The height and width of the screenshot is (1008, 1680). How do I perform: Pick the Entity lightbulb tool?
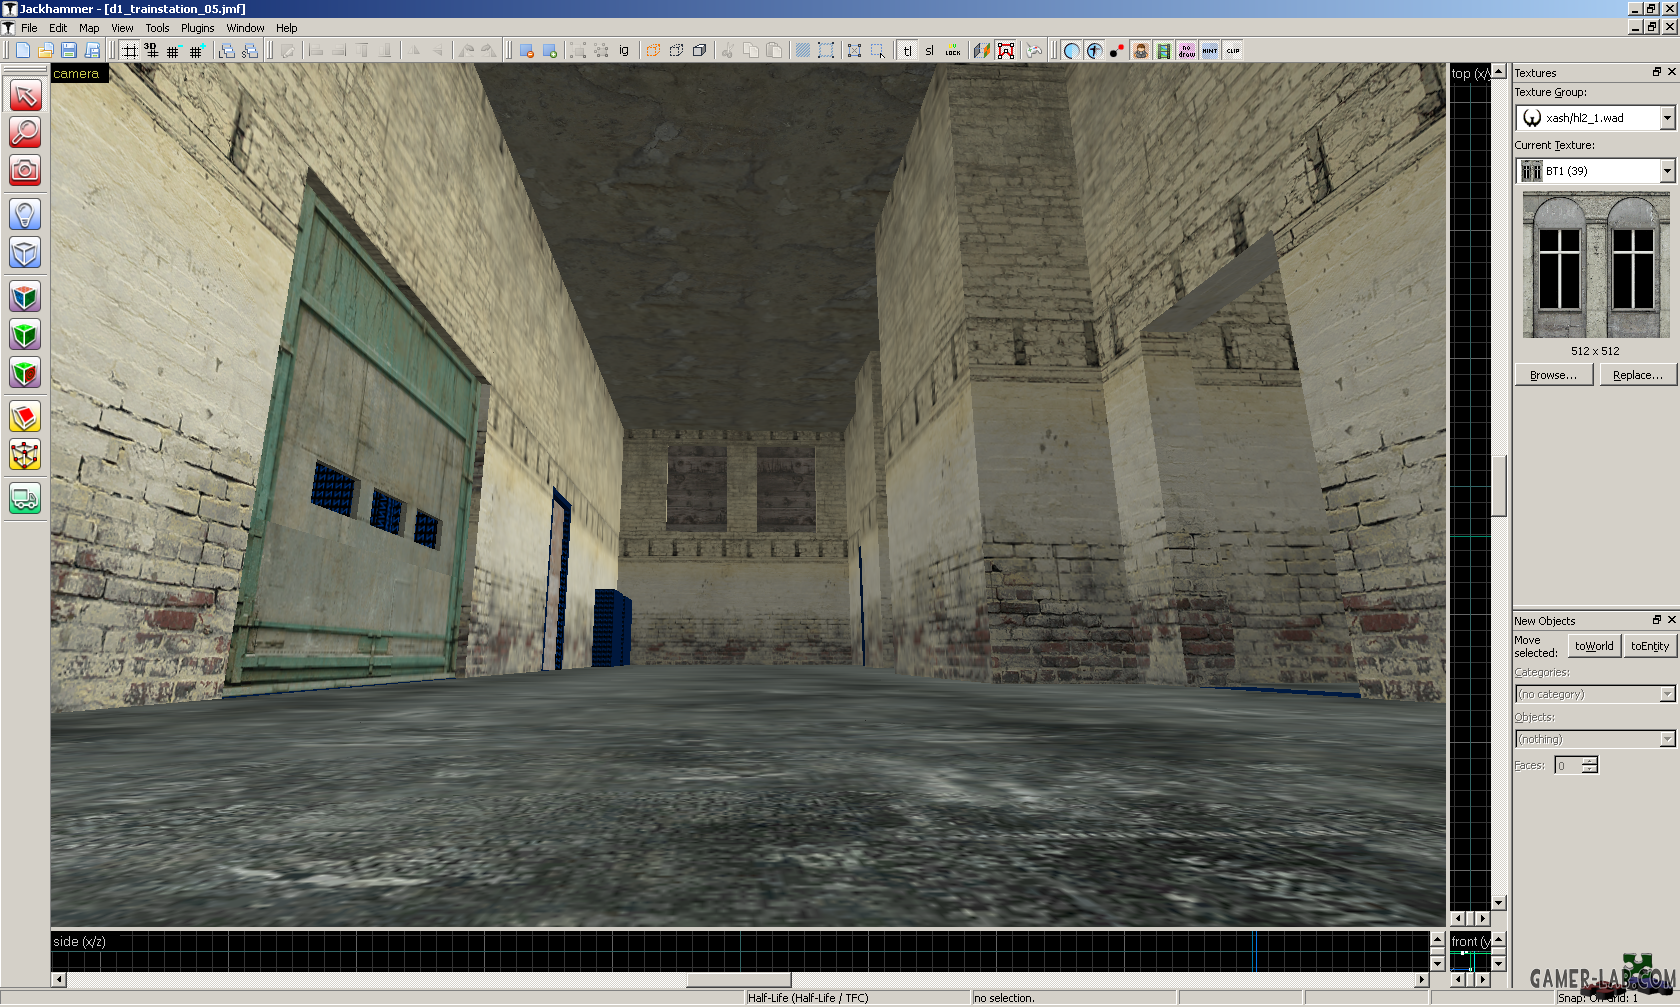[25, 214]
